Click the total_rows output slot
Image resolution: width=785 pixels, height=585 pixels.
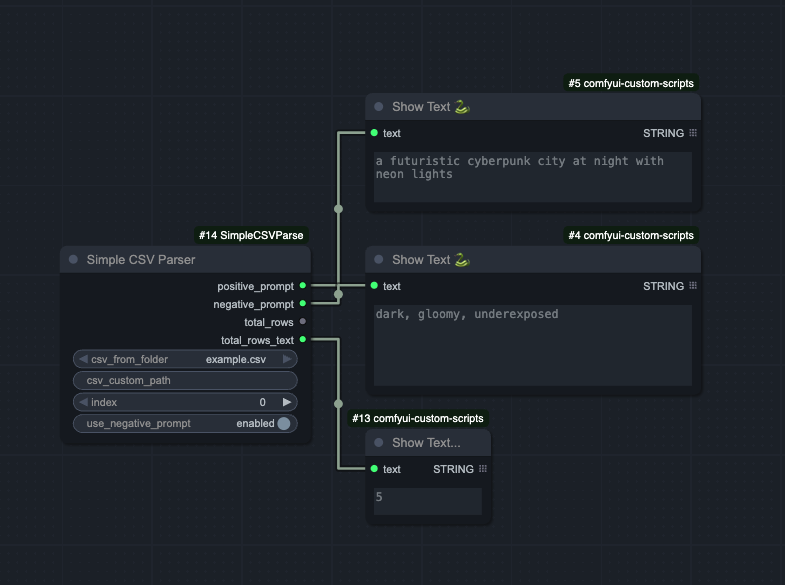click(302, 321)
